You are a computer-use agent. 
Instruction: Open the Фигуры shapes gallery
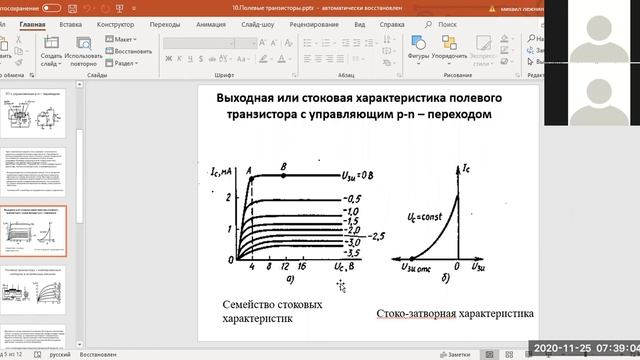(x=418, y=50)
